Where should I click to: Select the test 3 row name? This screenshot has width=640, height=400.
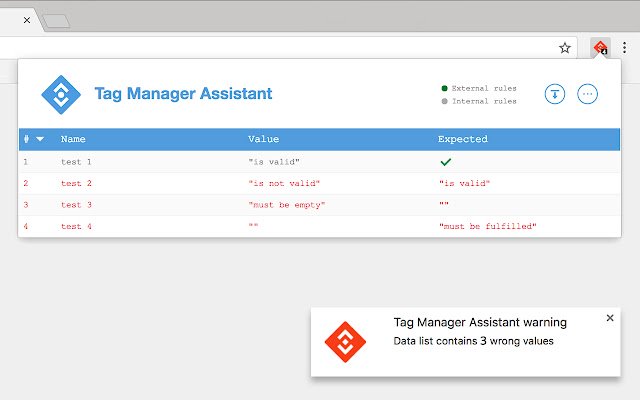(76, 205)
